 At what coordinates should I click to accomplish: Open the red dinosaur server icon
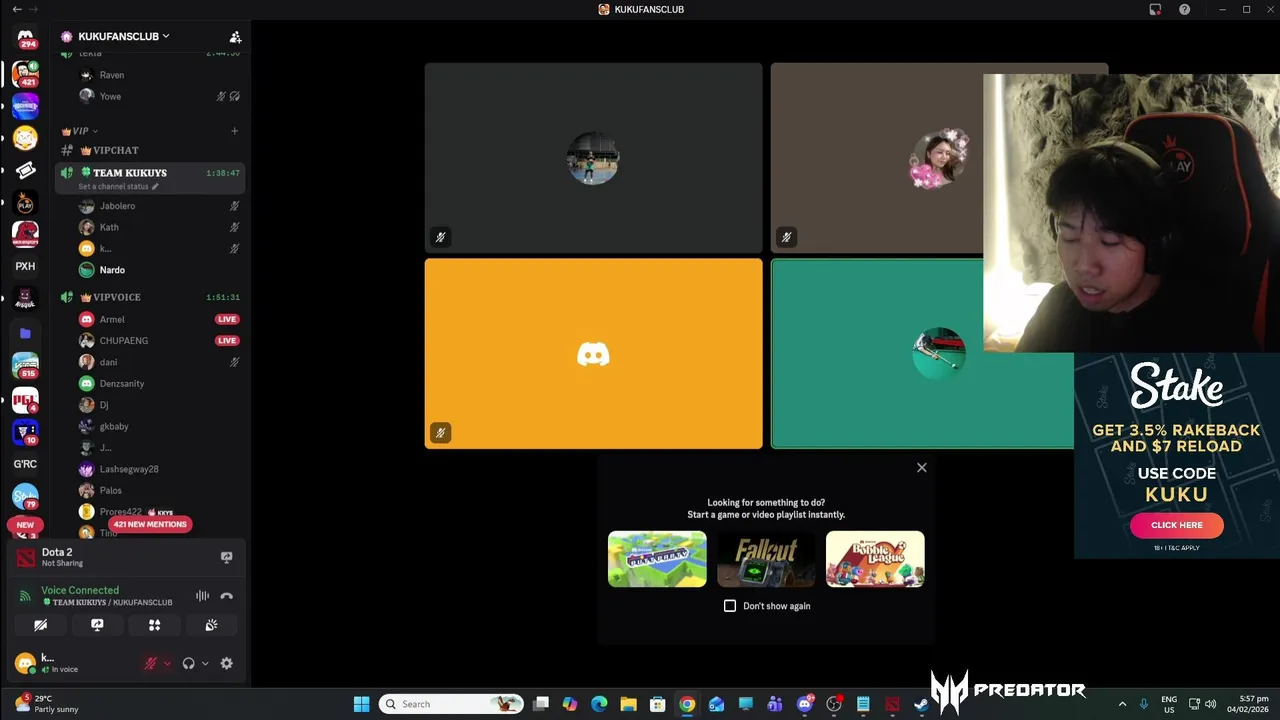pos(25,234)
